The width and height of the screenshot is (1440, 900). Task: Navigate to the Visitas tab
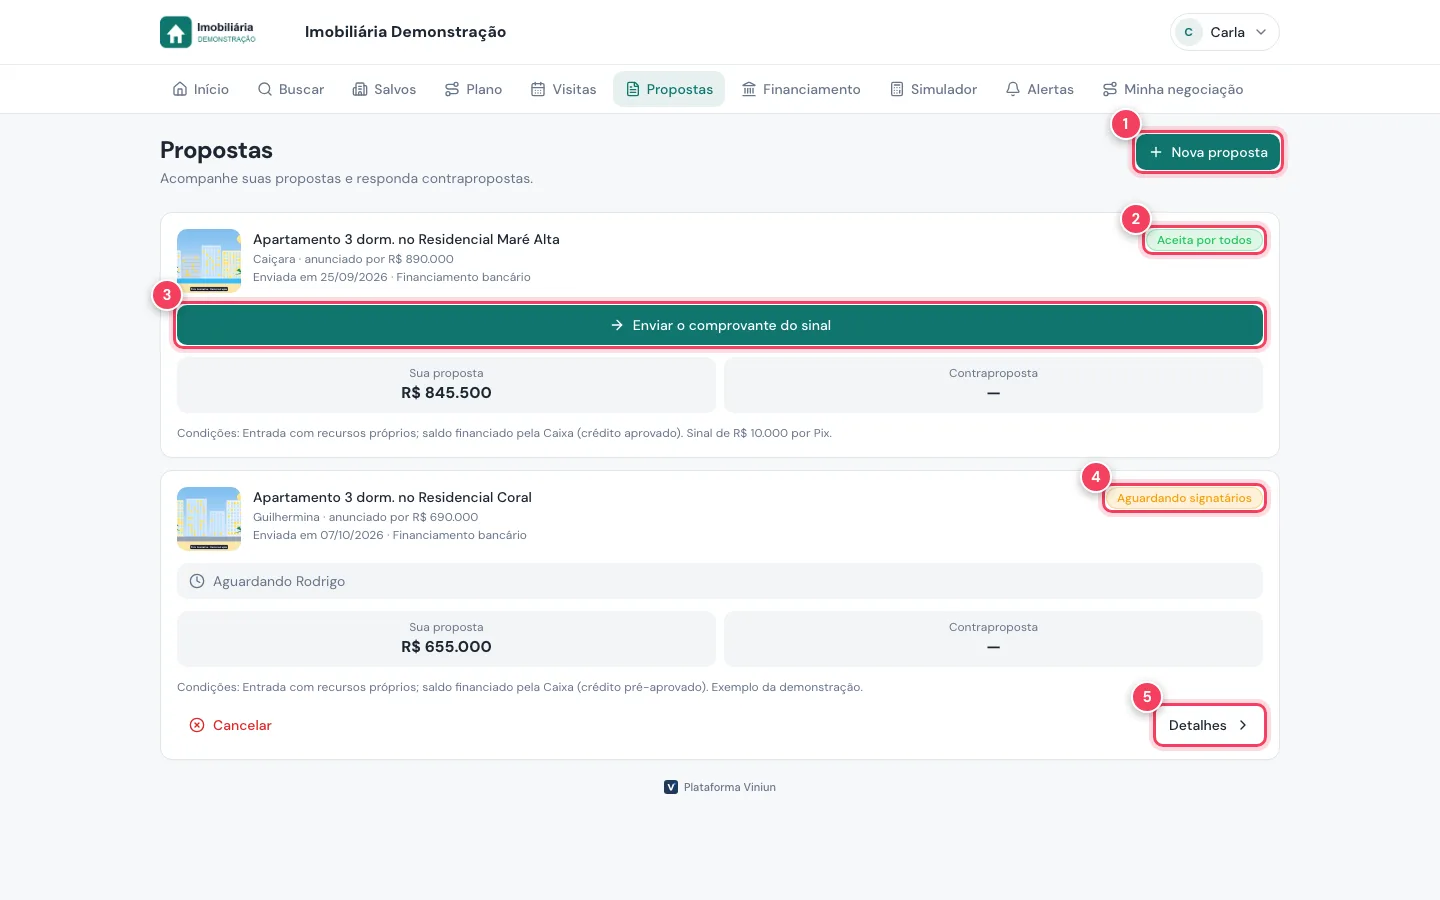click(x=563, y=89)
